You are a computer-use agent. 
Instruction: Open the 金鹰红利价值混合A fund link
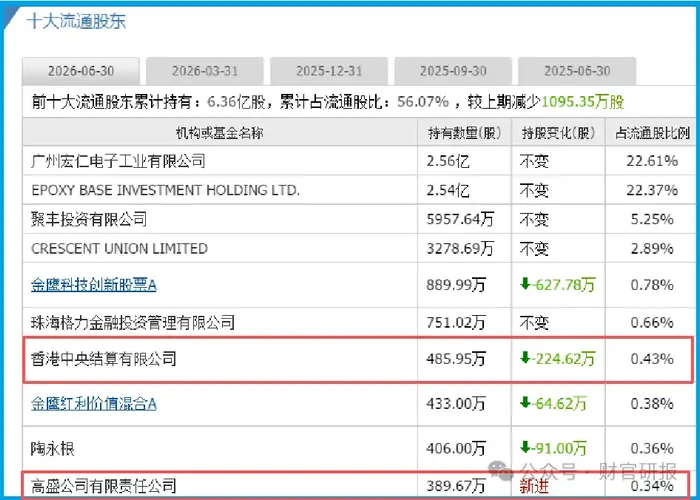pos(94,404)
